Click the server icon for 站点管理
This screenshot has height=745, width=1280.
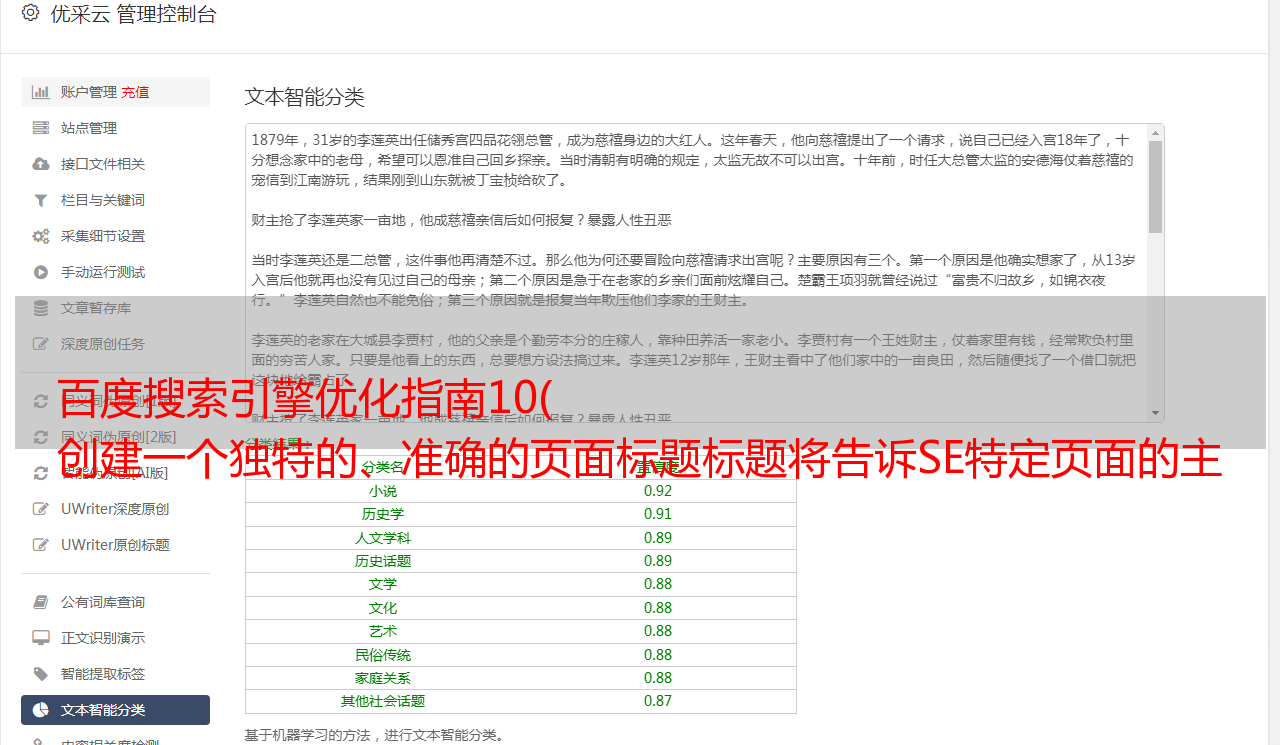(x=40, y=128)
